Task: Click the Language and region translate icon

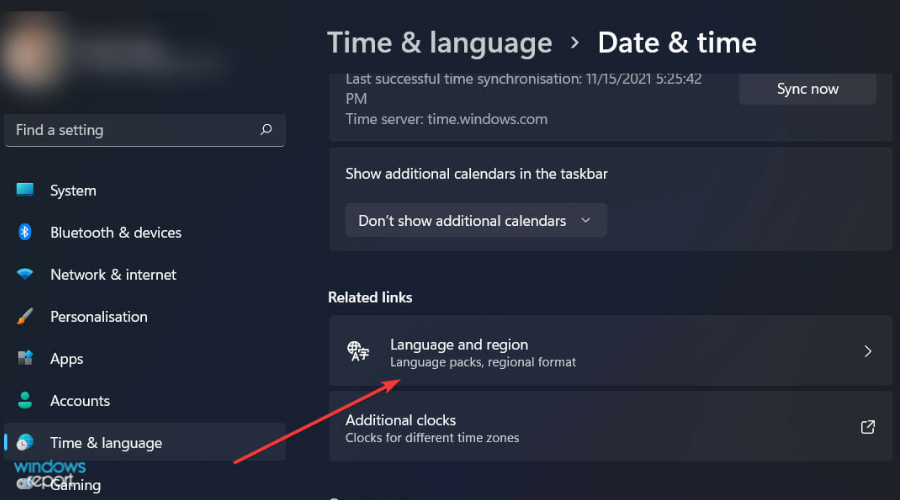Action: coord(358,351)
